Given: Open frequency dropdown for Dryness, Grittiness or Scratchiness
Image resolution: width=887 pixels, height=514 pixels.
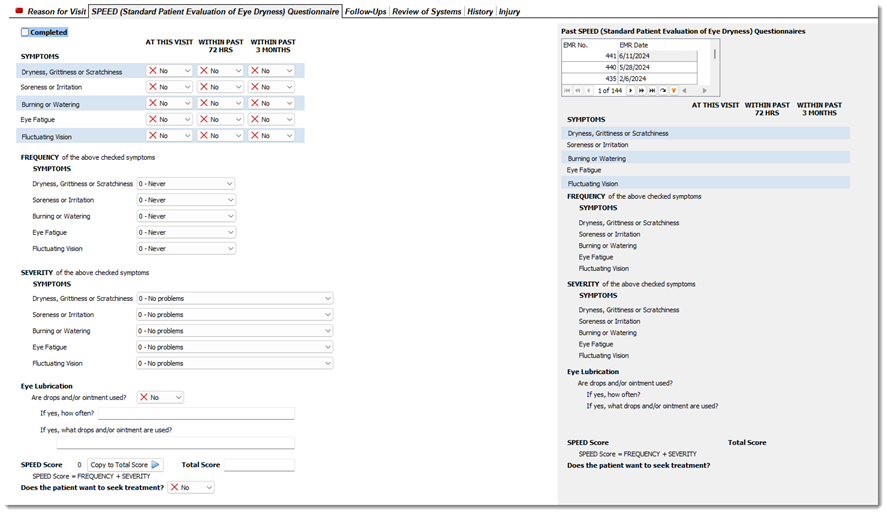Looking at the screenshot, I should 186,184.
